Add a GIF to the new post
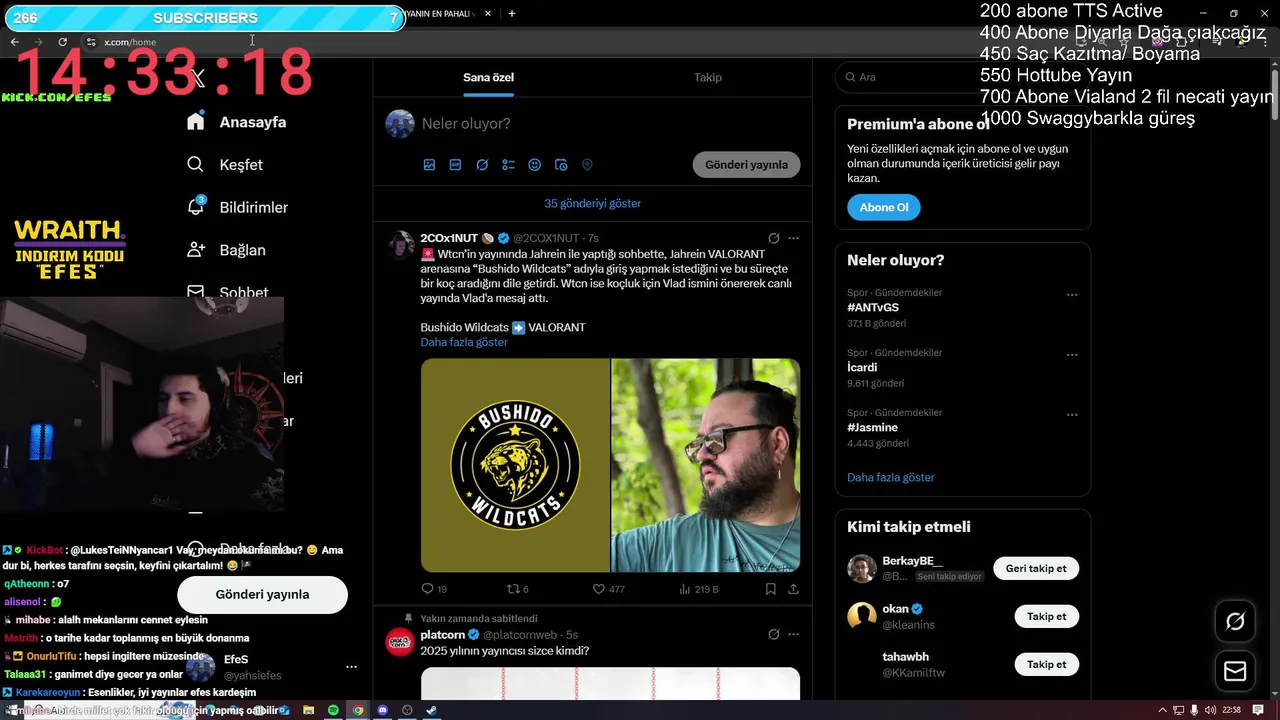Image resolution: width=1280 pixels, height=720 pixels. pos(455,165)
